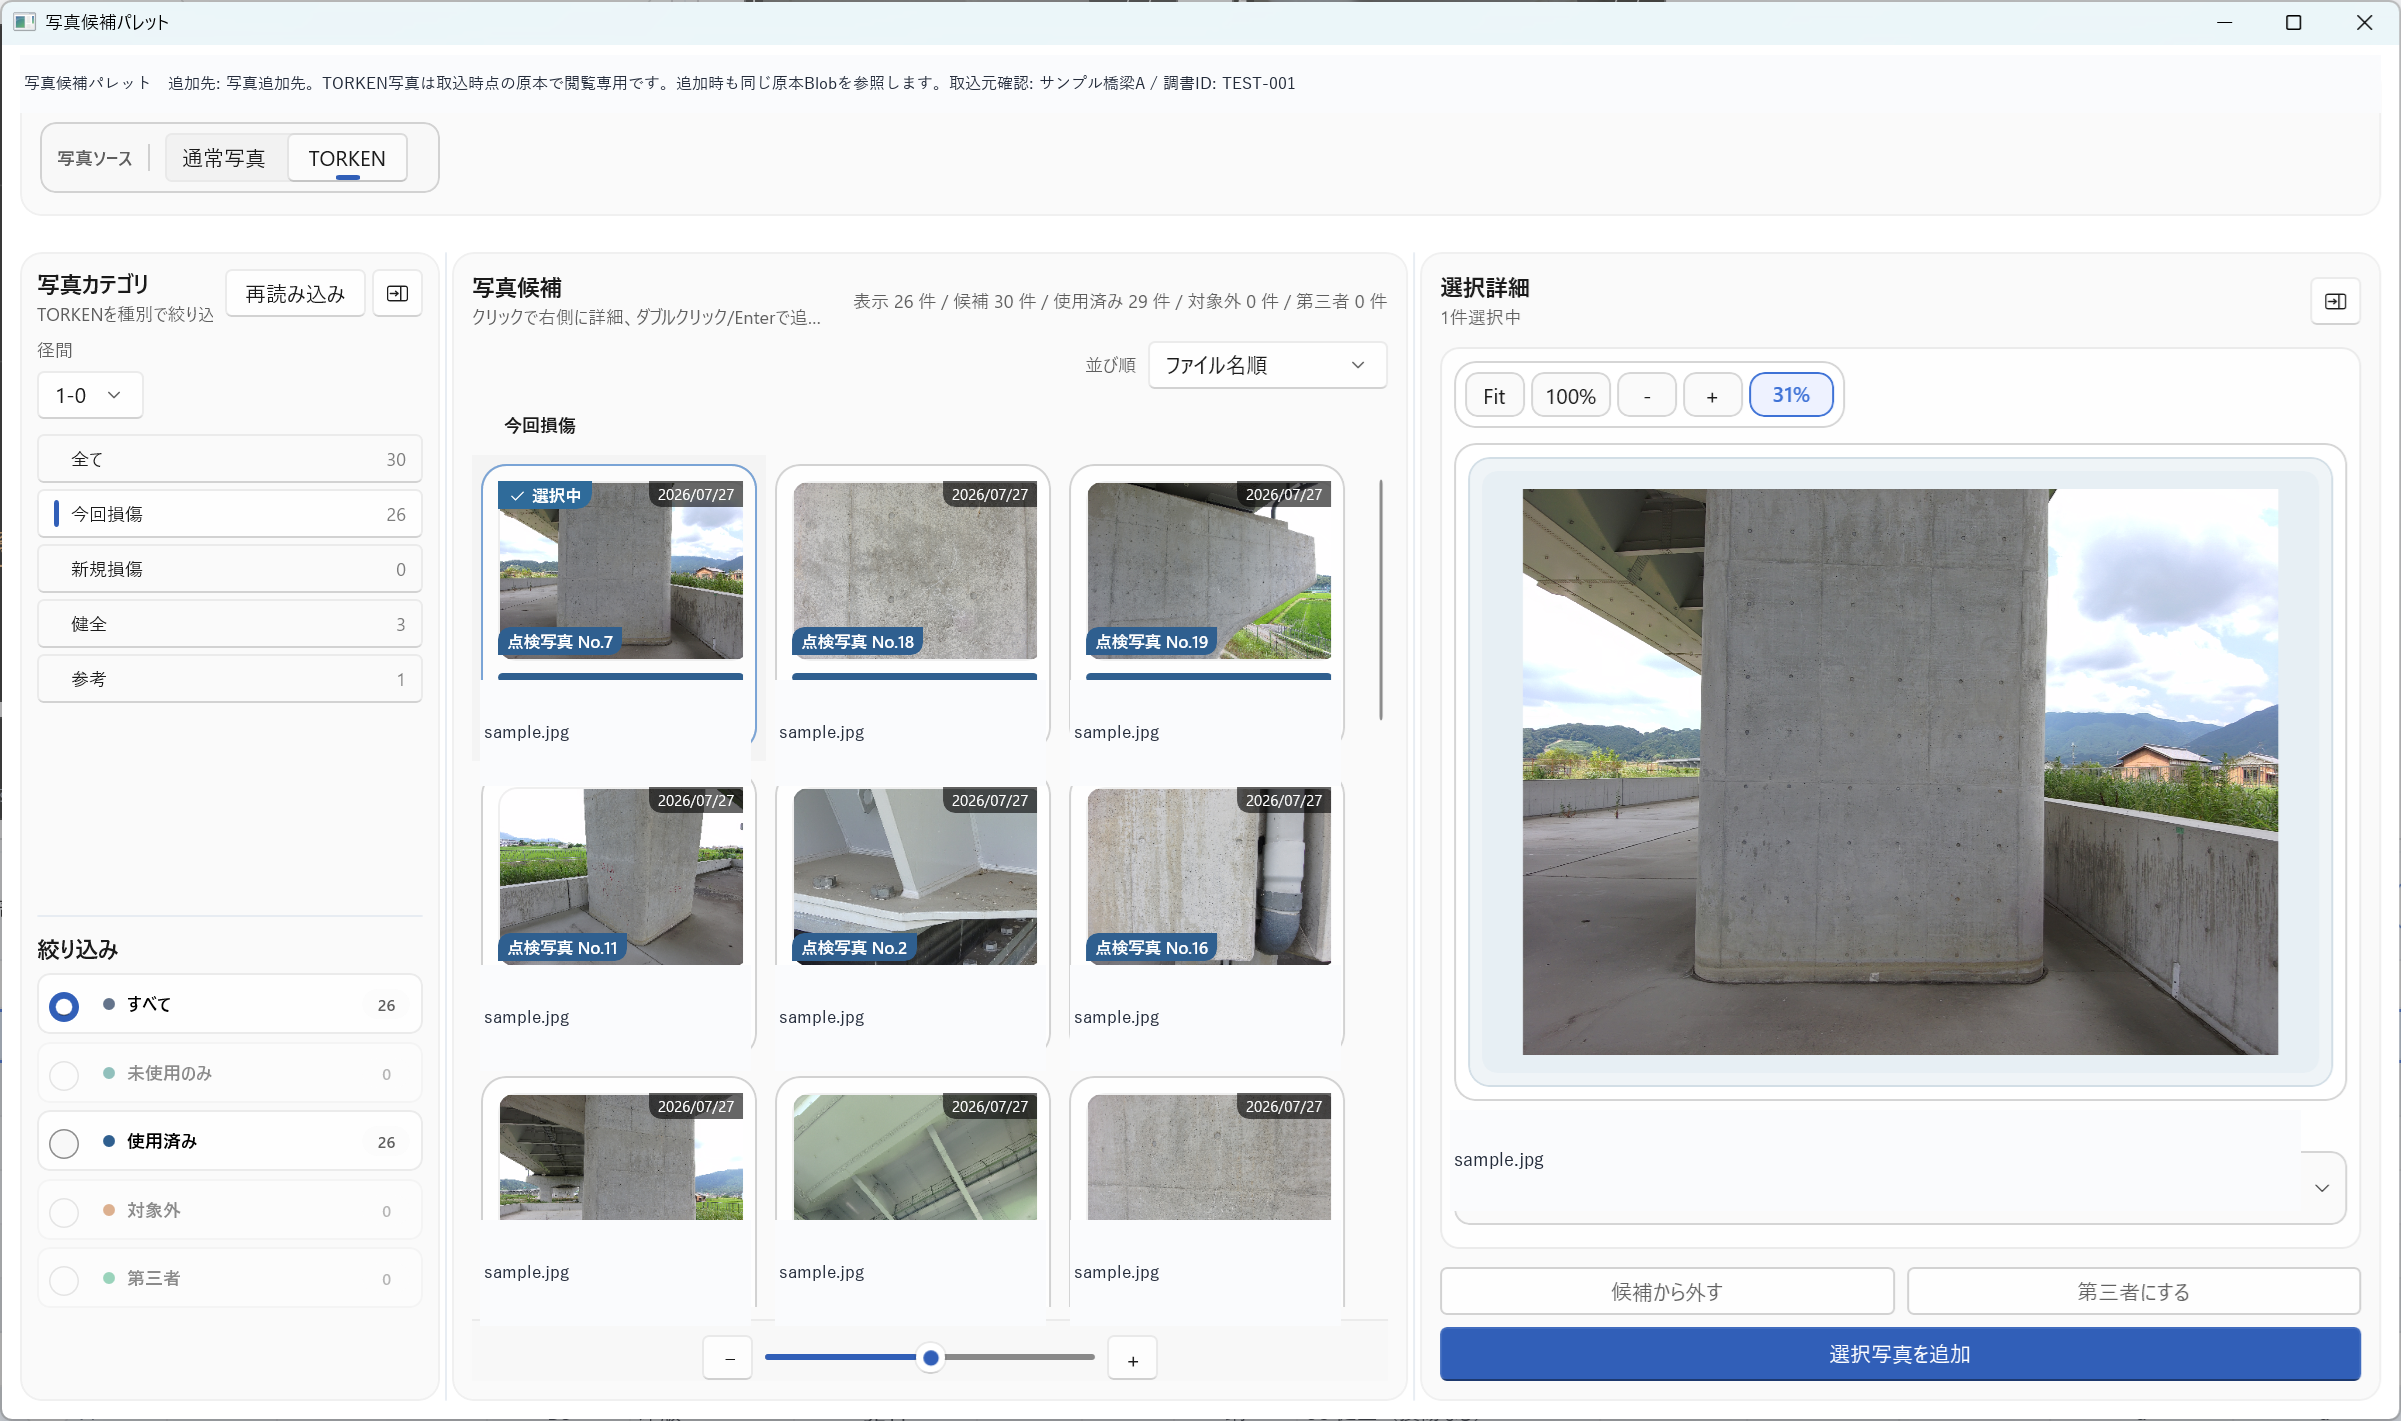Click the thumbnail size plus button
This screenshot has width=2401, height=1421.
click(1132, 1359)
